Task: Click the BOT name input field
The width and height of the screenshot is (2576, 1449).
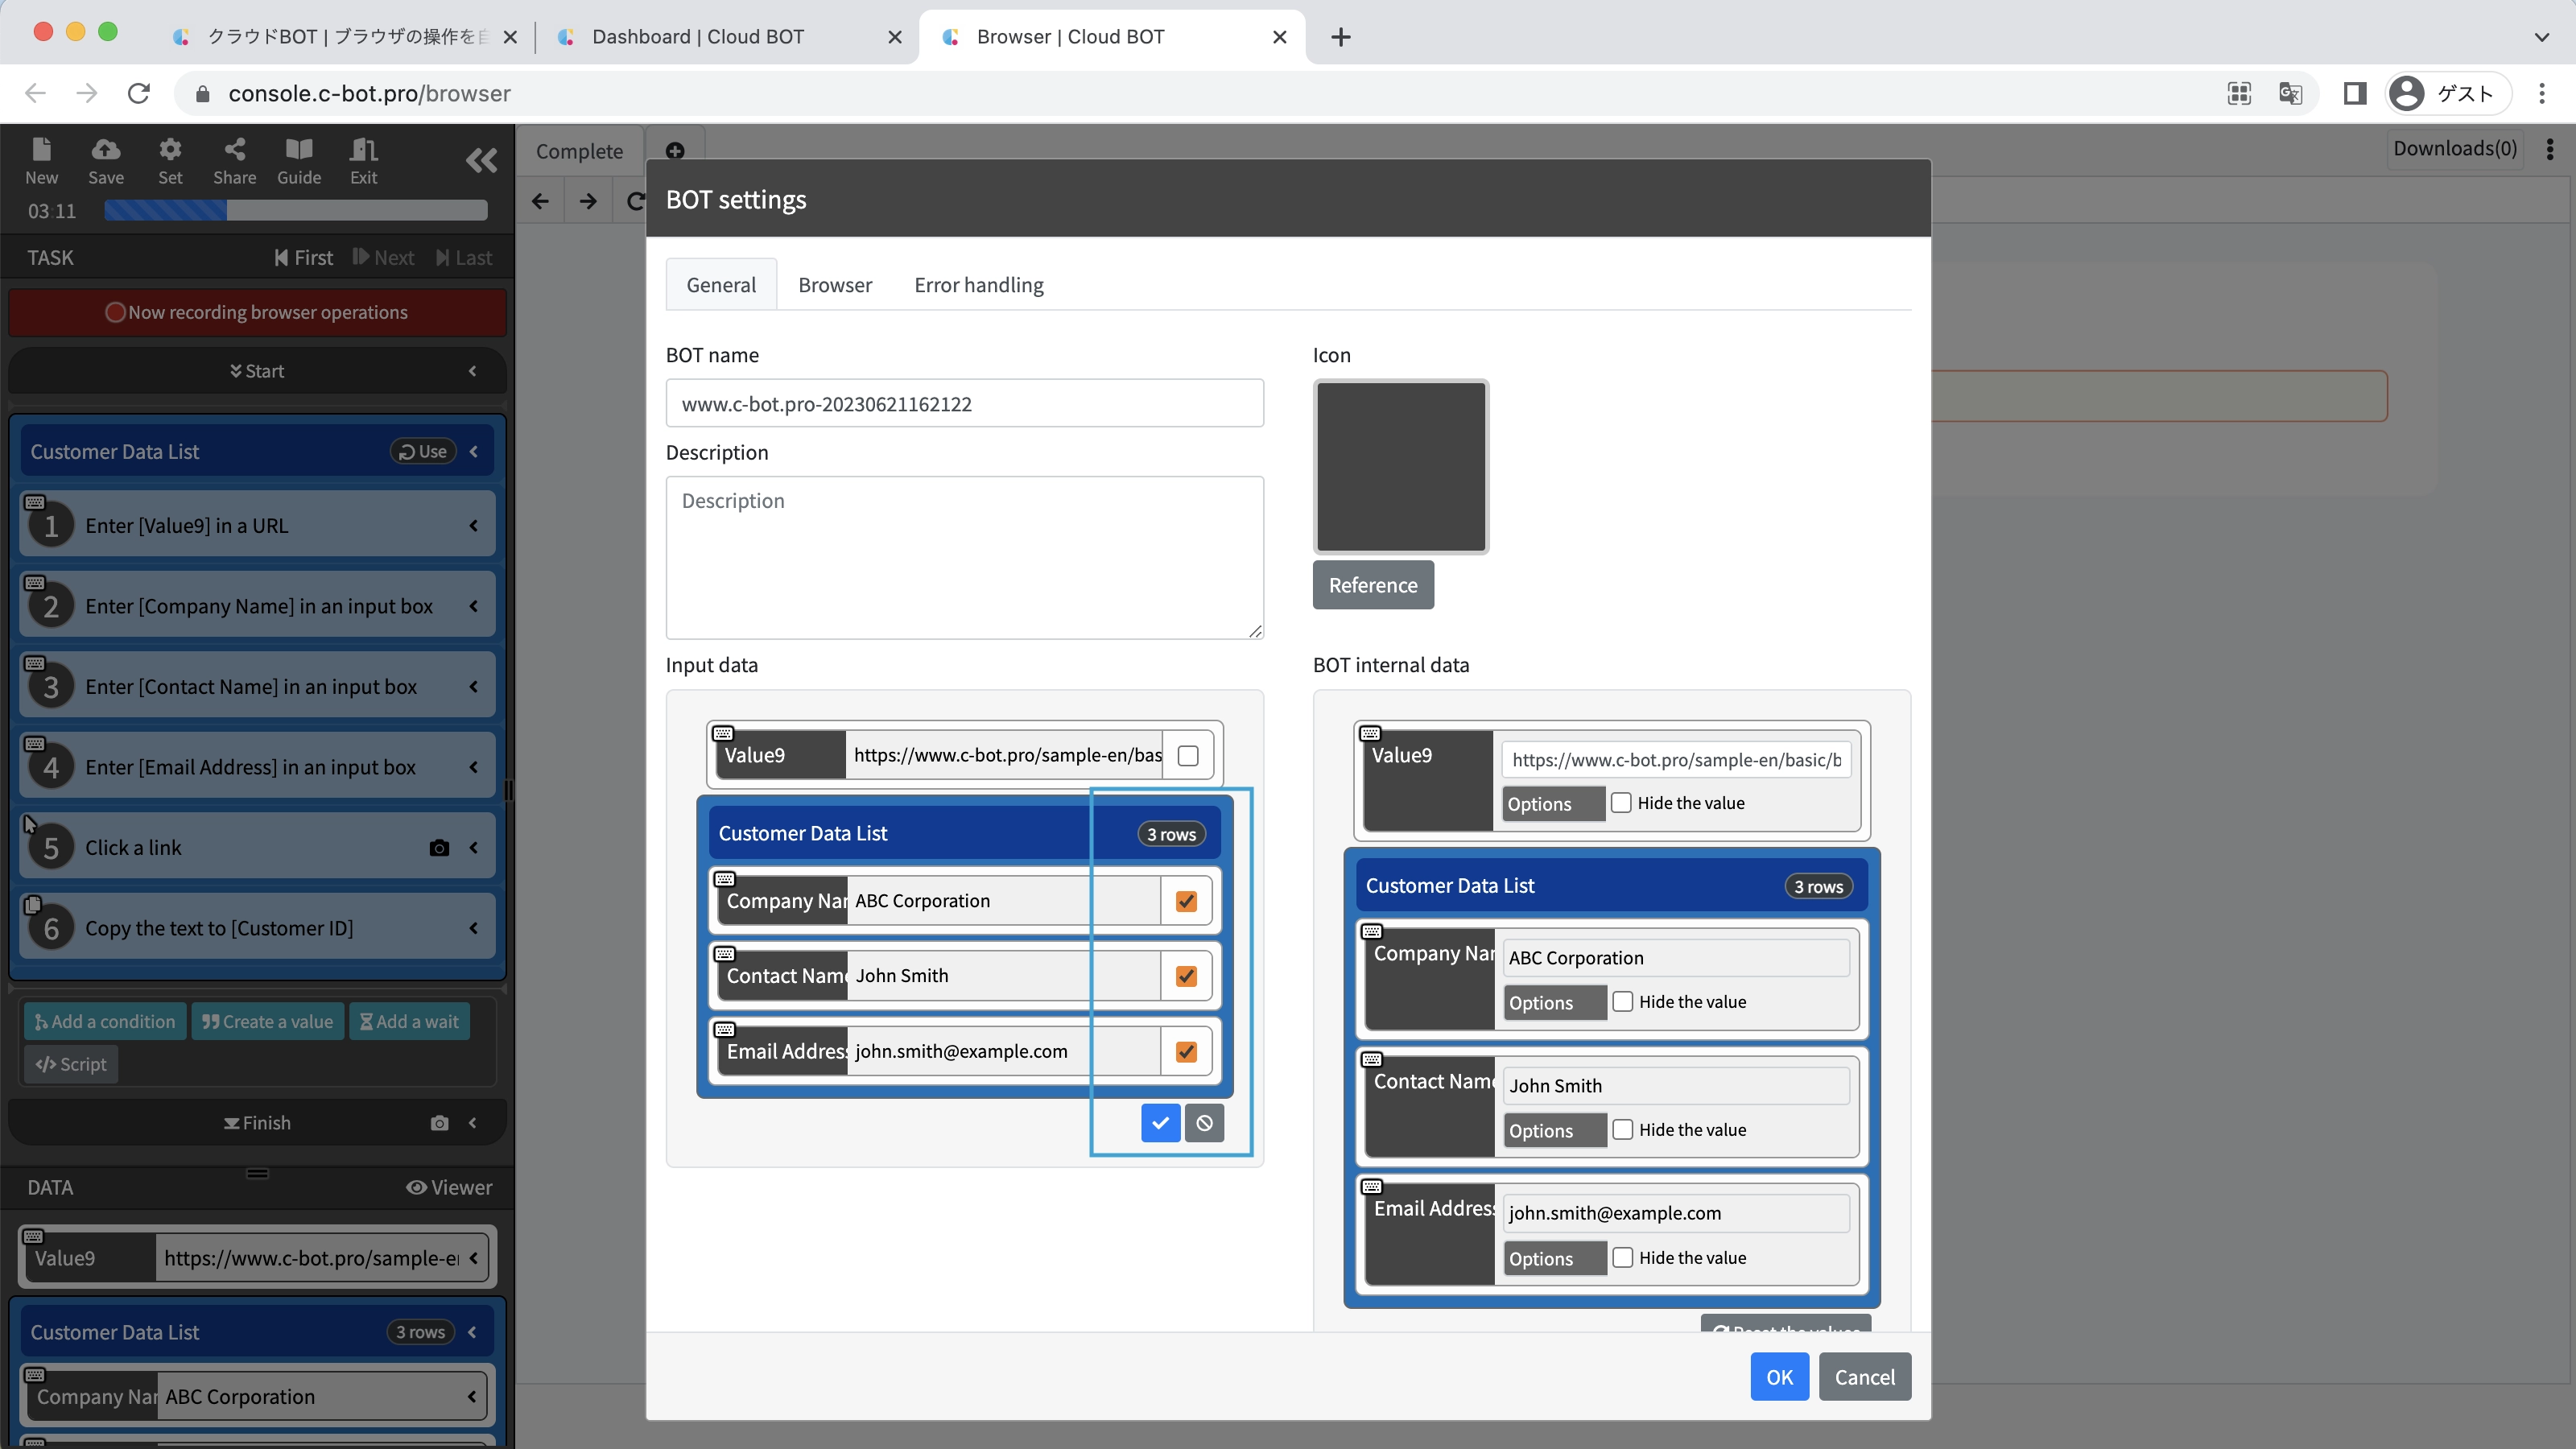Action: coord(964,404)
